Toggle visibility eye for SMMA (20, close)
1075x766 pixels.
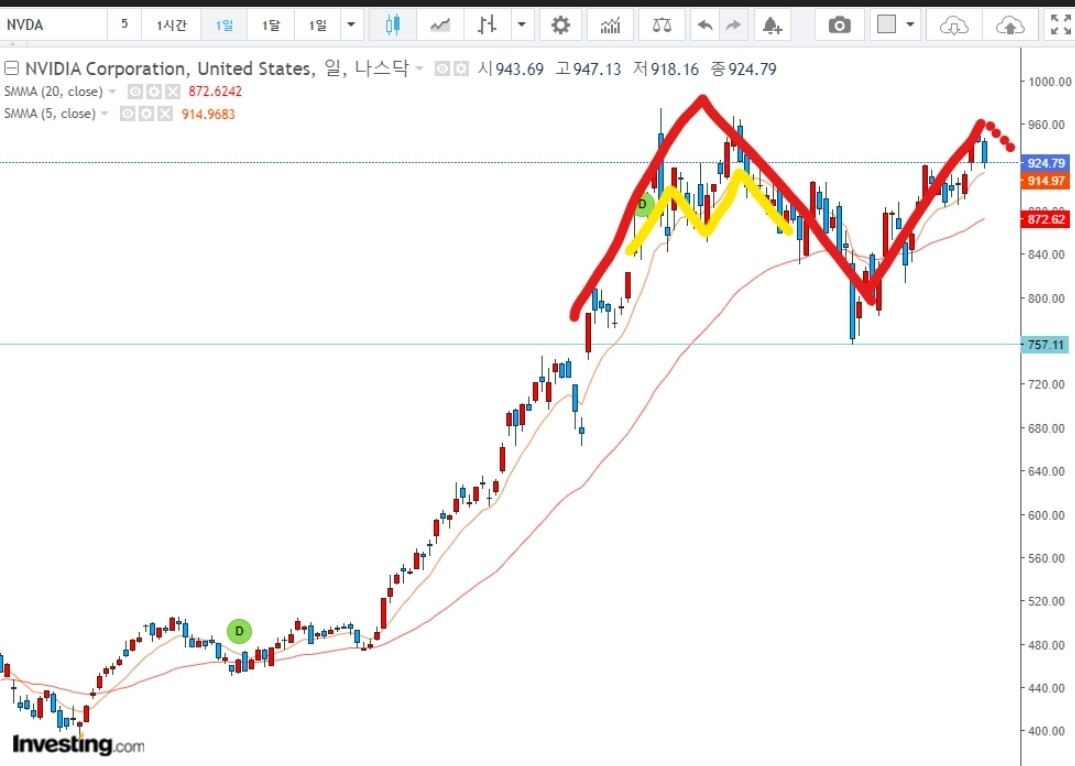[x=136, y=91]
